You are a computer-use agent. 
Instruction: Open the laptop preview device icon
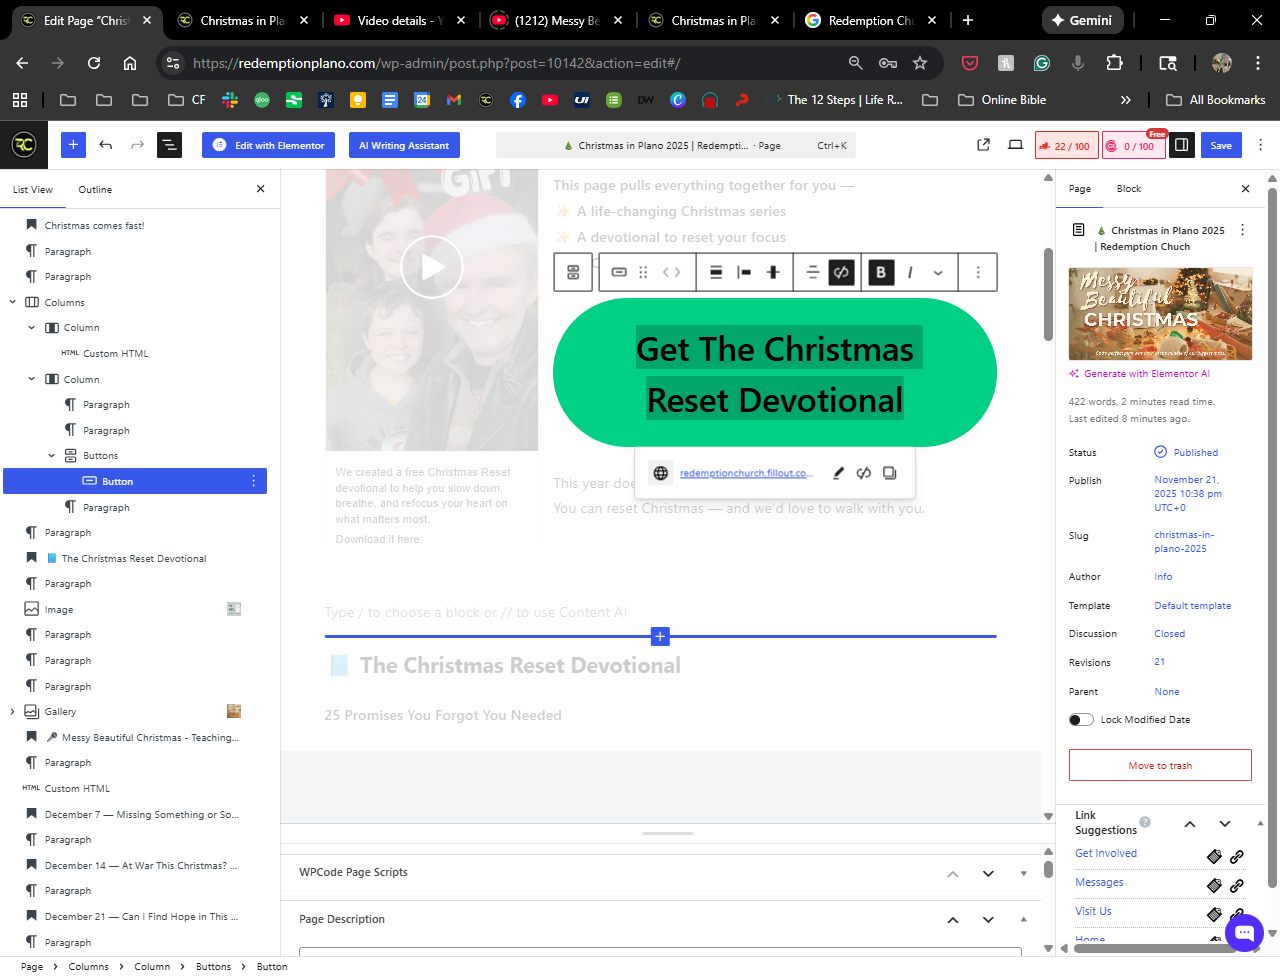coord(1015,145)
